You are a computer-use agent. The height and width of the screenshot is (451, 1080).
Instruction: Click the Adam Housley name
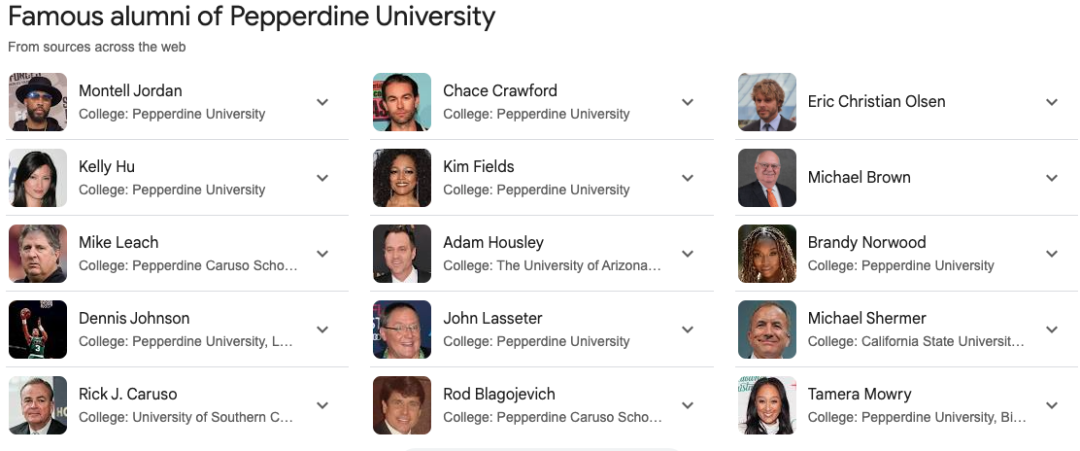point(493,242)
